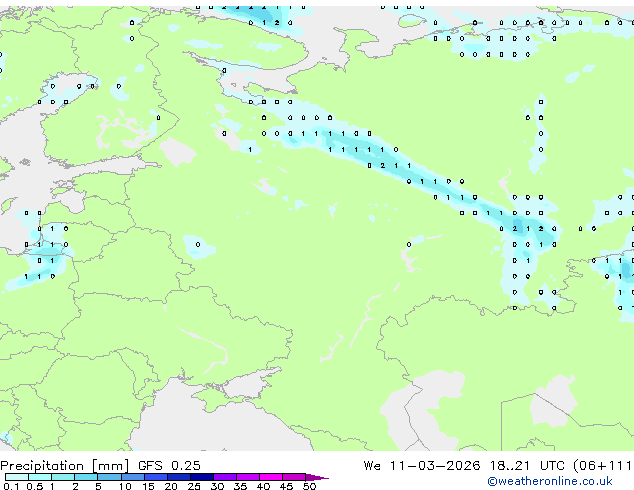Click the date "11-03-2026"

tap(435, 465)
